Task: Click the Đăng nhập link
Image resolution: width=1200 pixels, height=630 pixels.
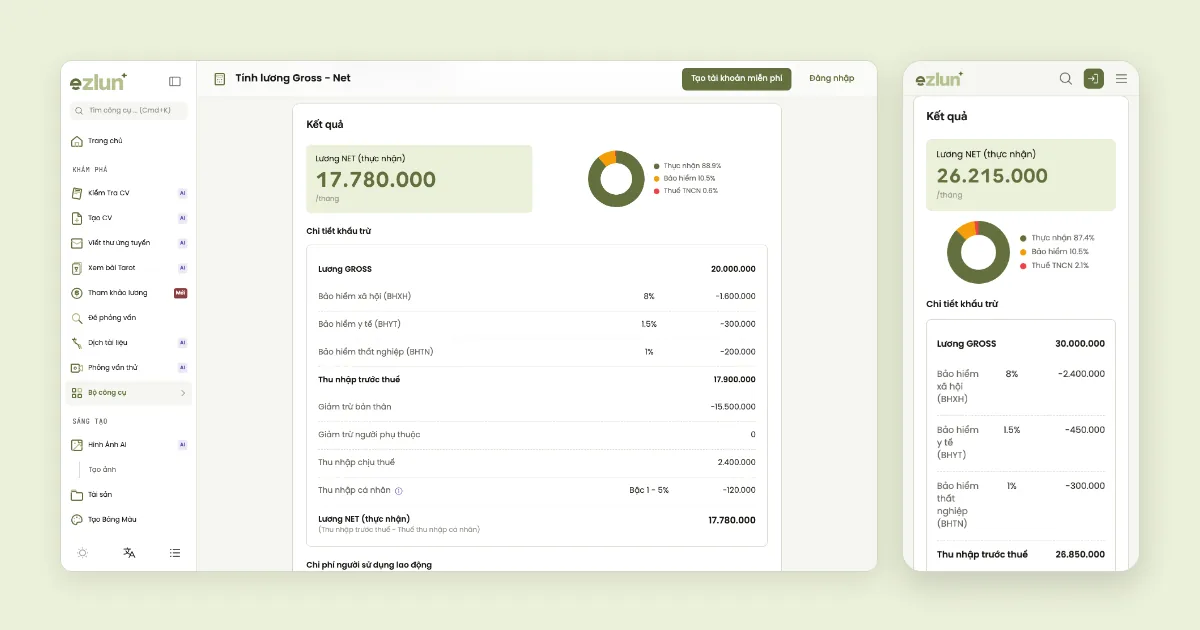Action: coord(832,78)
